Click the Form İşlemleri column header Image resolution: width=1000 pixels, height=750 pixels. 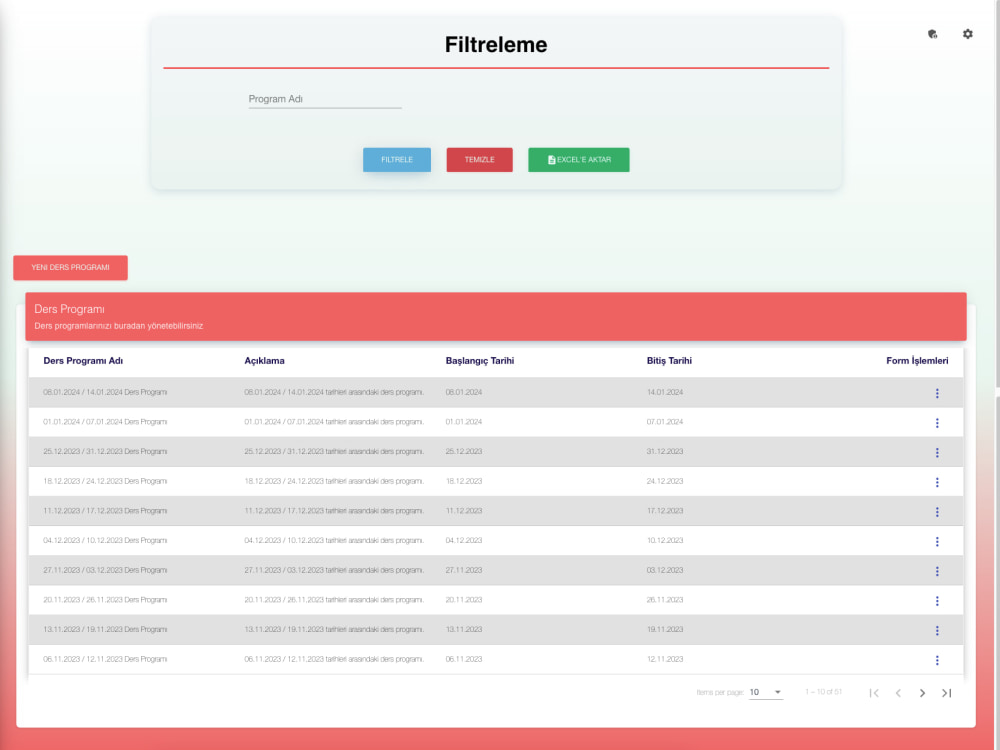(x=917, y=360)
